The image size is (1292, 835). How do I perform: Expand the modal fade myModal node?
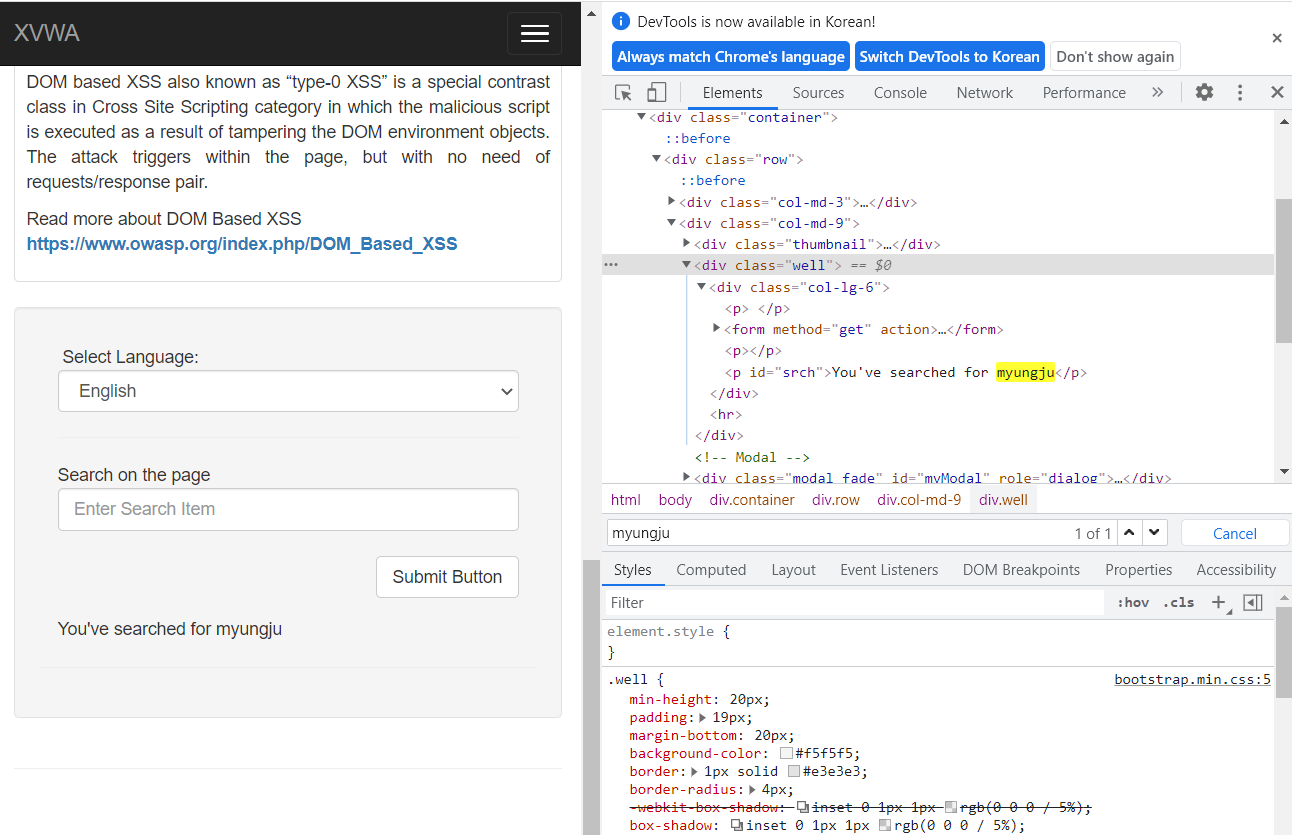click(687, 478)
